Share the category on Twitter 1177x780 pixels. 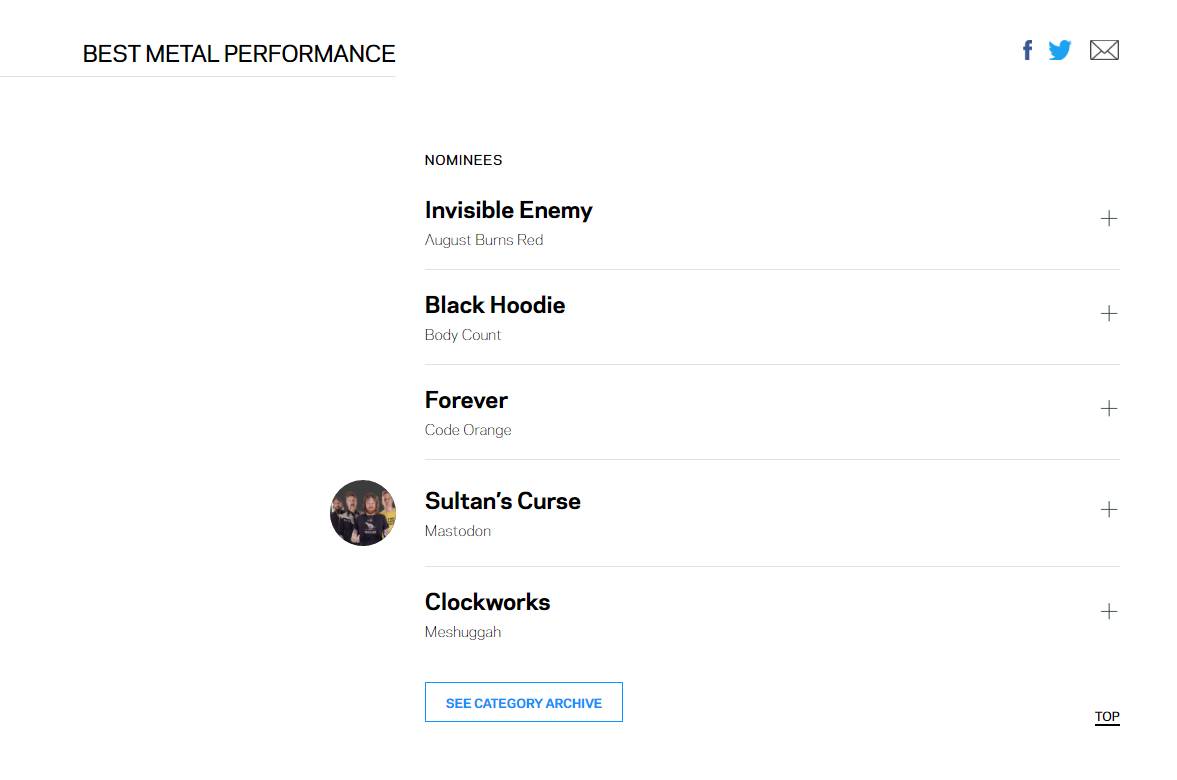tap(1060, 50)
